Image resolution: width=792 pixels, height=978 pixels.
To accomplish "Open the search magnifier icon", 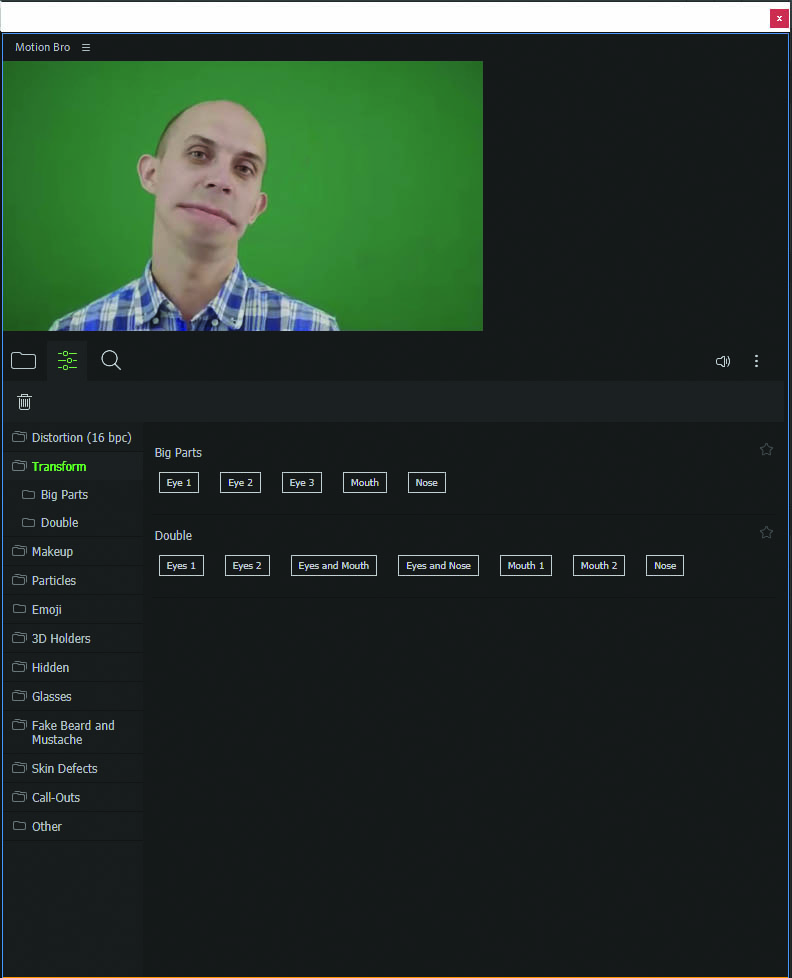I will point(111,360).
